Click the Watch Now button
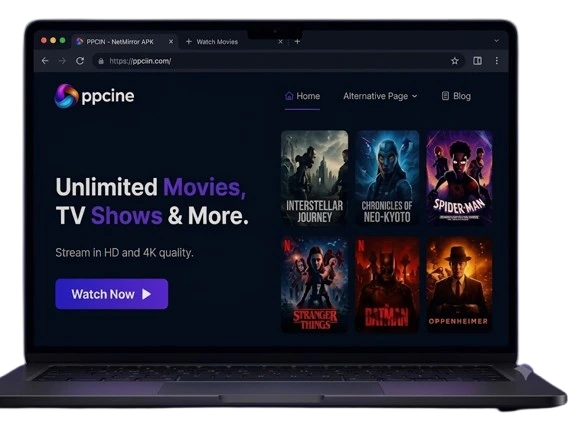Viewport: 584px width, 427px height. coord(112,294)
